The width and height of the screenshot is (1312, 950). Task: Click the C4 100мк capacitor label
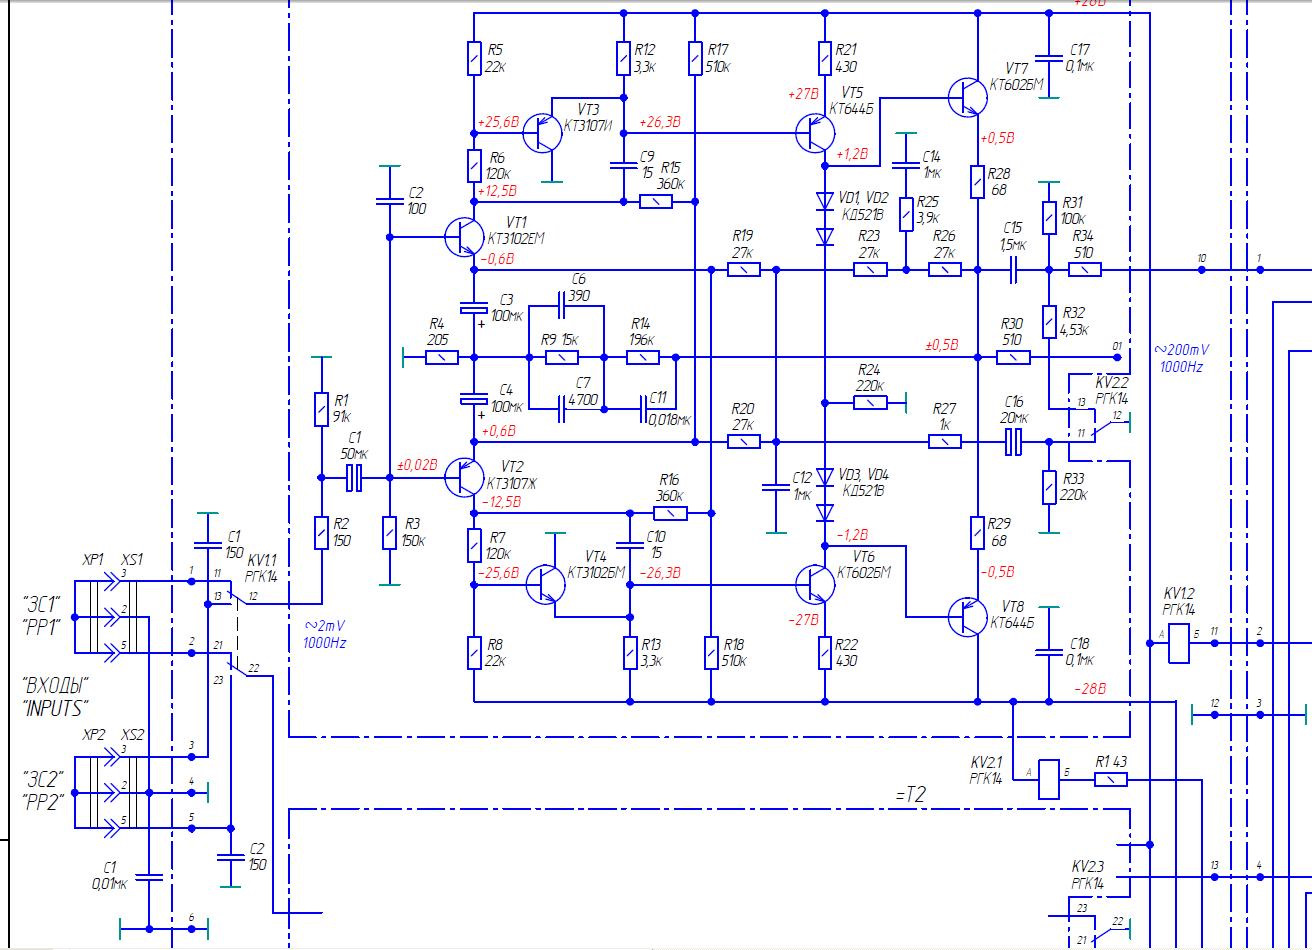507,399
